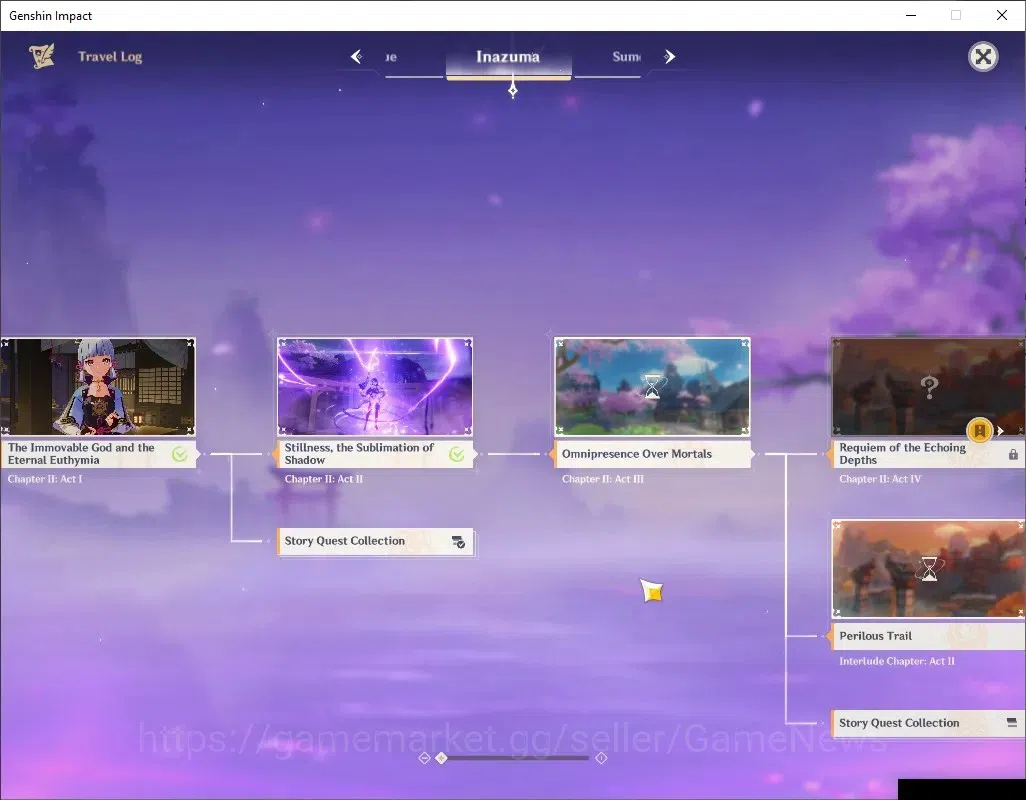
Task: Click the hourglass icon on Perilous Trail
Action: point(929,569)
